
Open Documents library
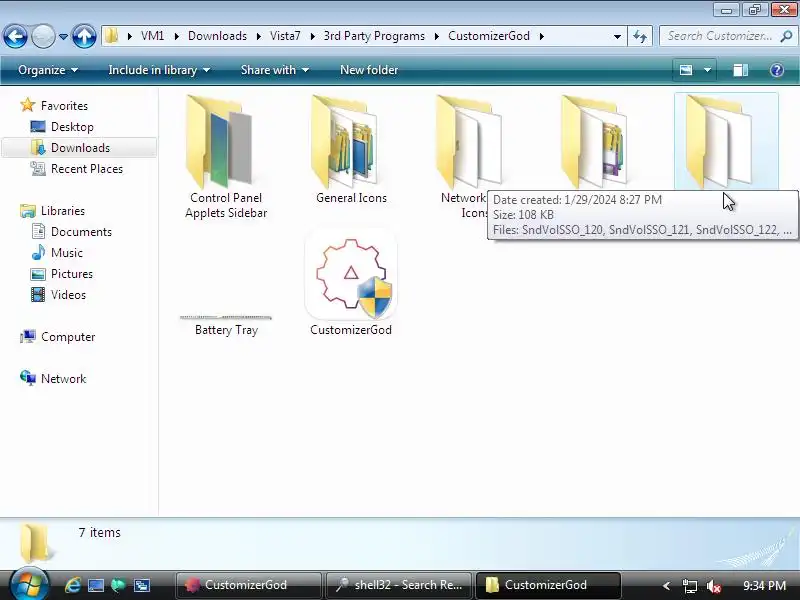[81, 232]
